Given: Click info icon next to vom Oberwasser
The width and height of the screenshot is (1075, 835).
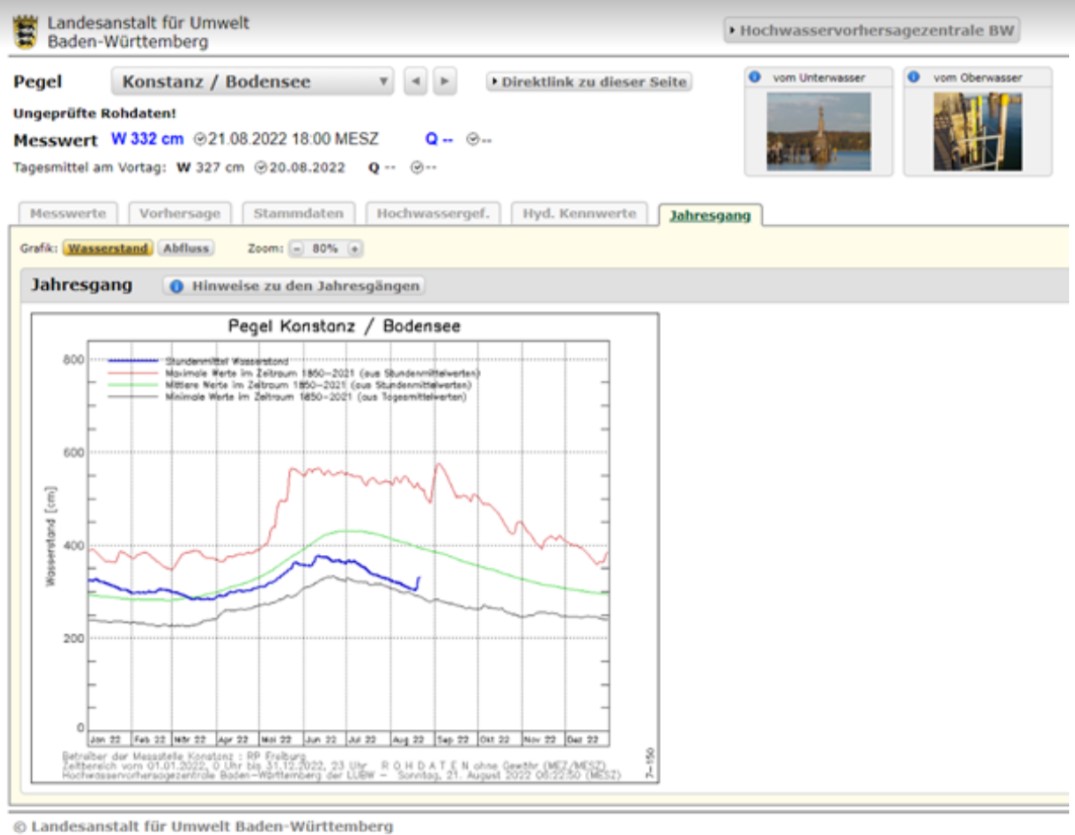Looking at the screenshot, I should (914, 77).
